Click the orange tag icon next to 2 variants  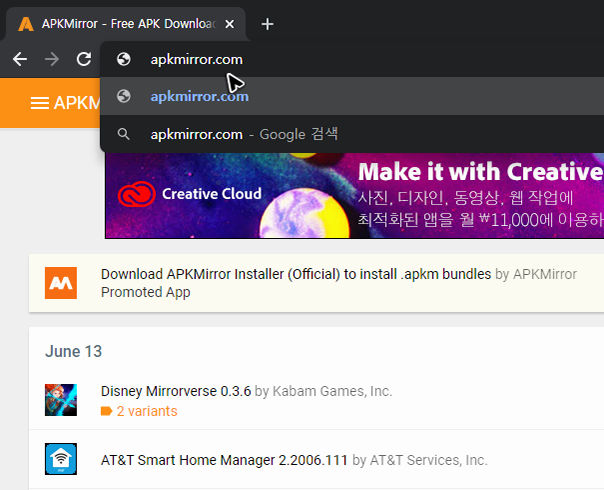(106, 411)
